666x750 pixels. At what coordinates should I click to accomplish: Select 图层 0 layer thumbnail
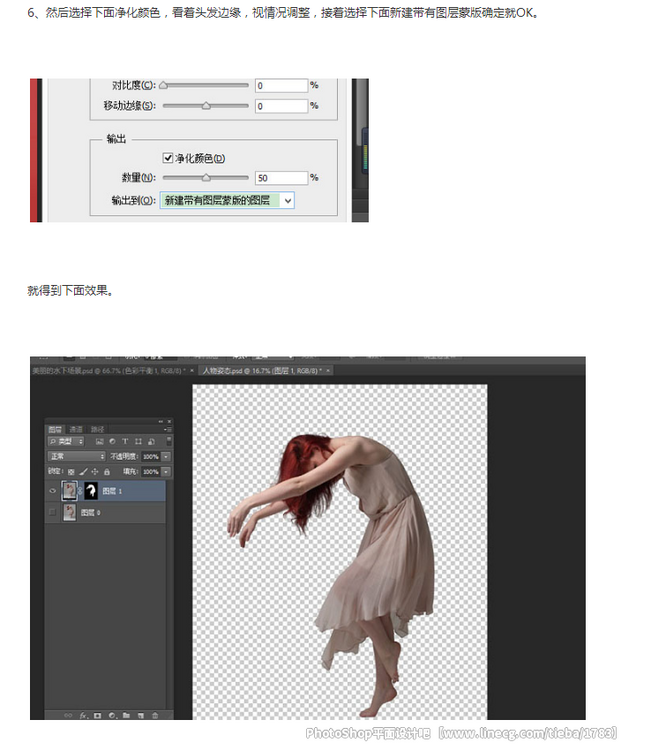(x=70, y=512)
